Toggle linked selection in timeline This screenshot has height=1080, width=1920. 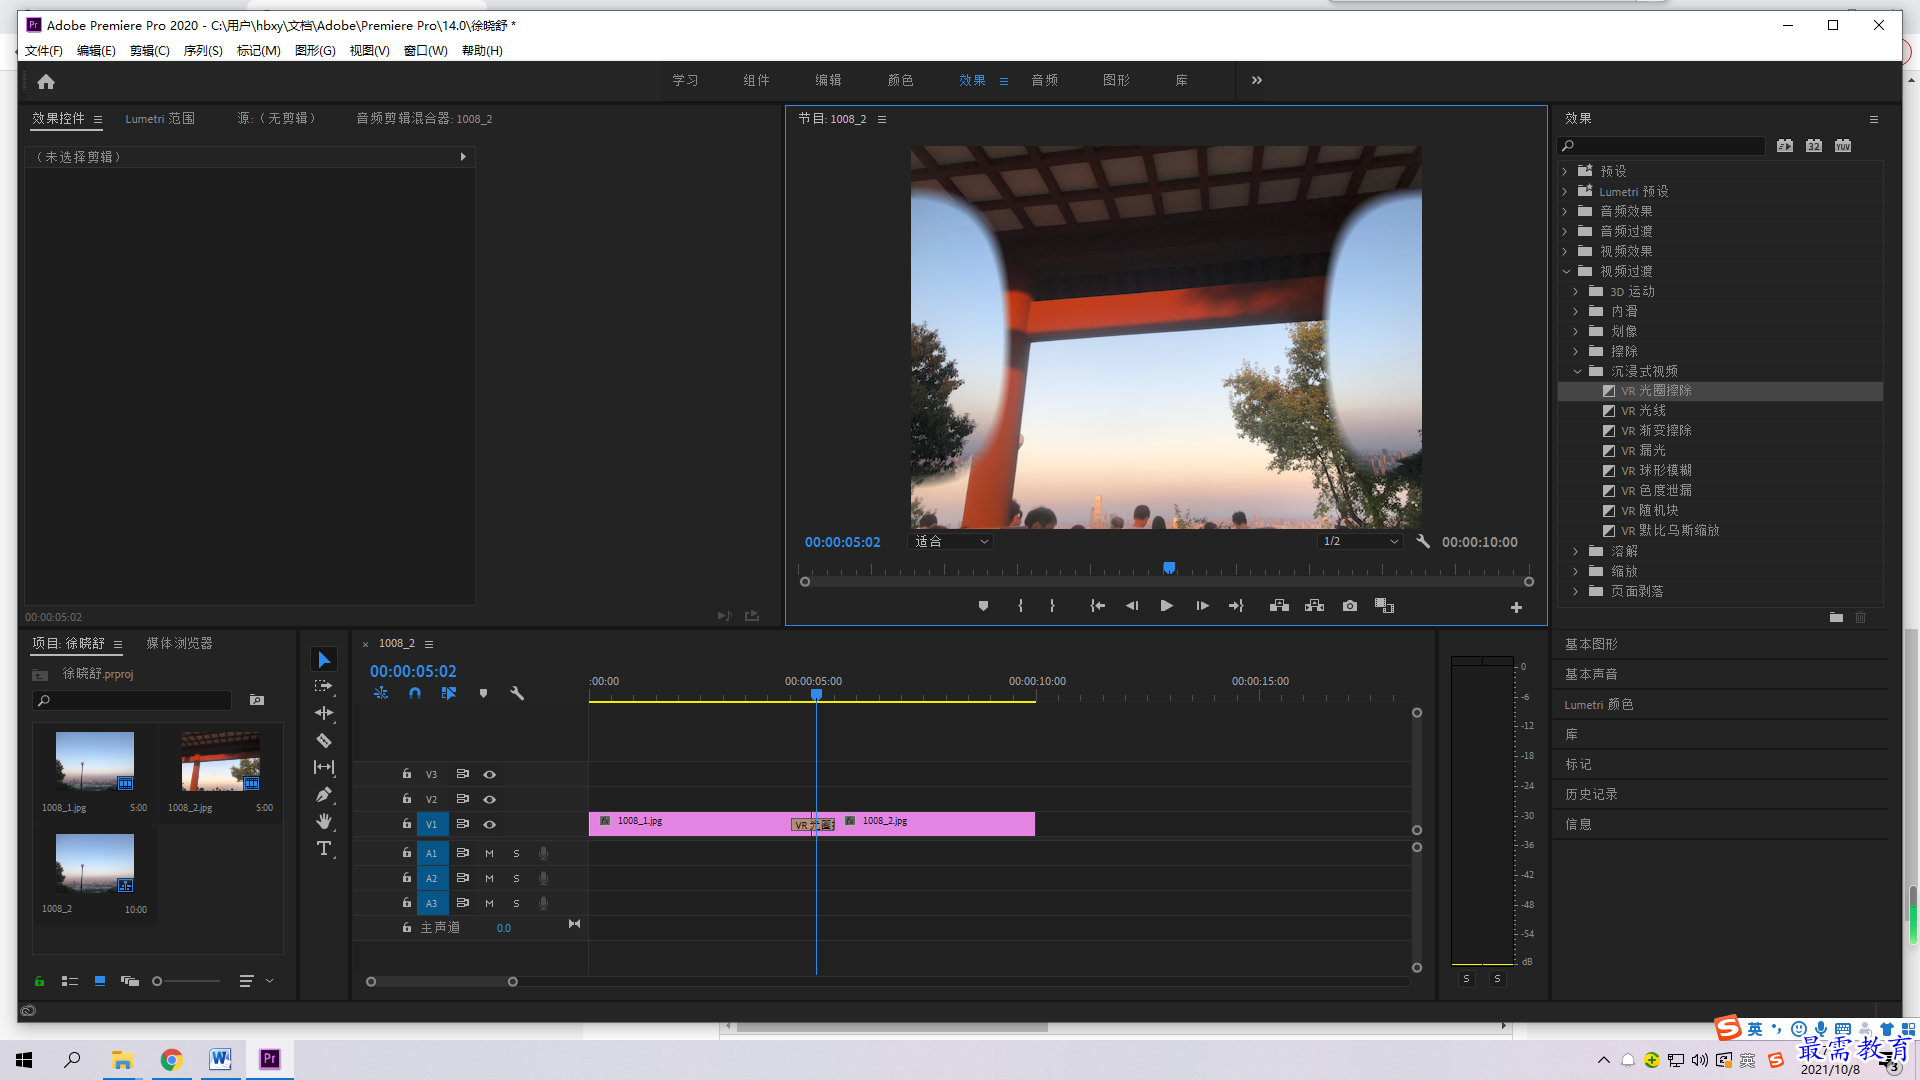449,693
